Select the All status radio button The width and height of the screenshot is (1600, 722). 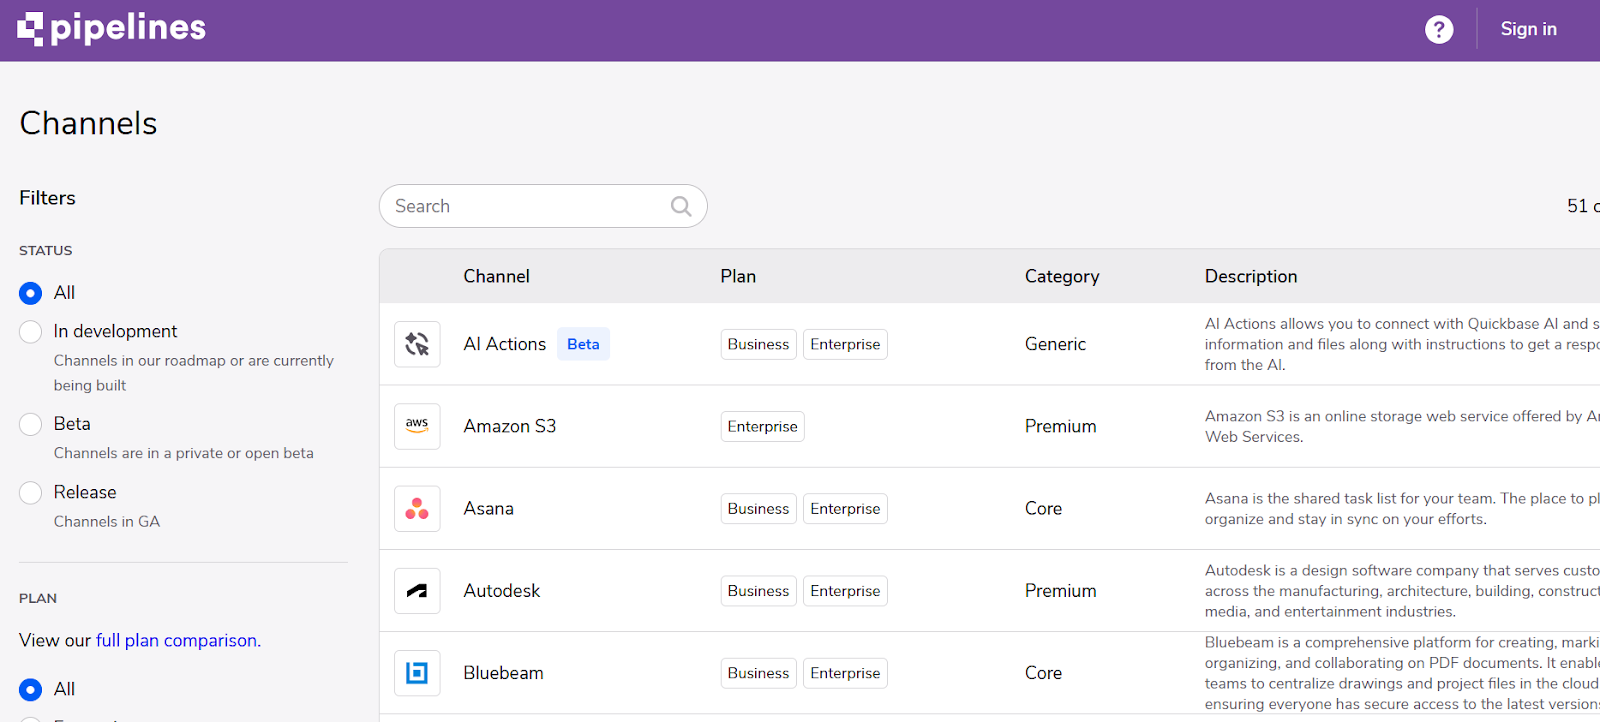click(x=31, y=293)
